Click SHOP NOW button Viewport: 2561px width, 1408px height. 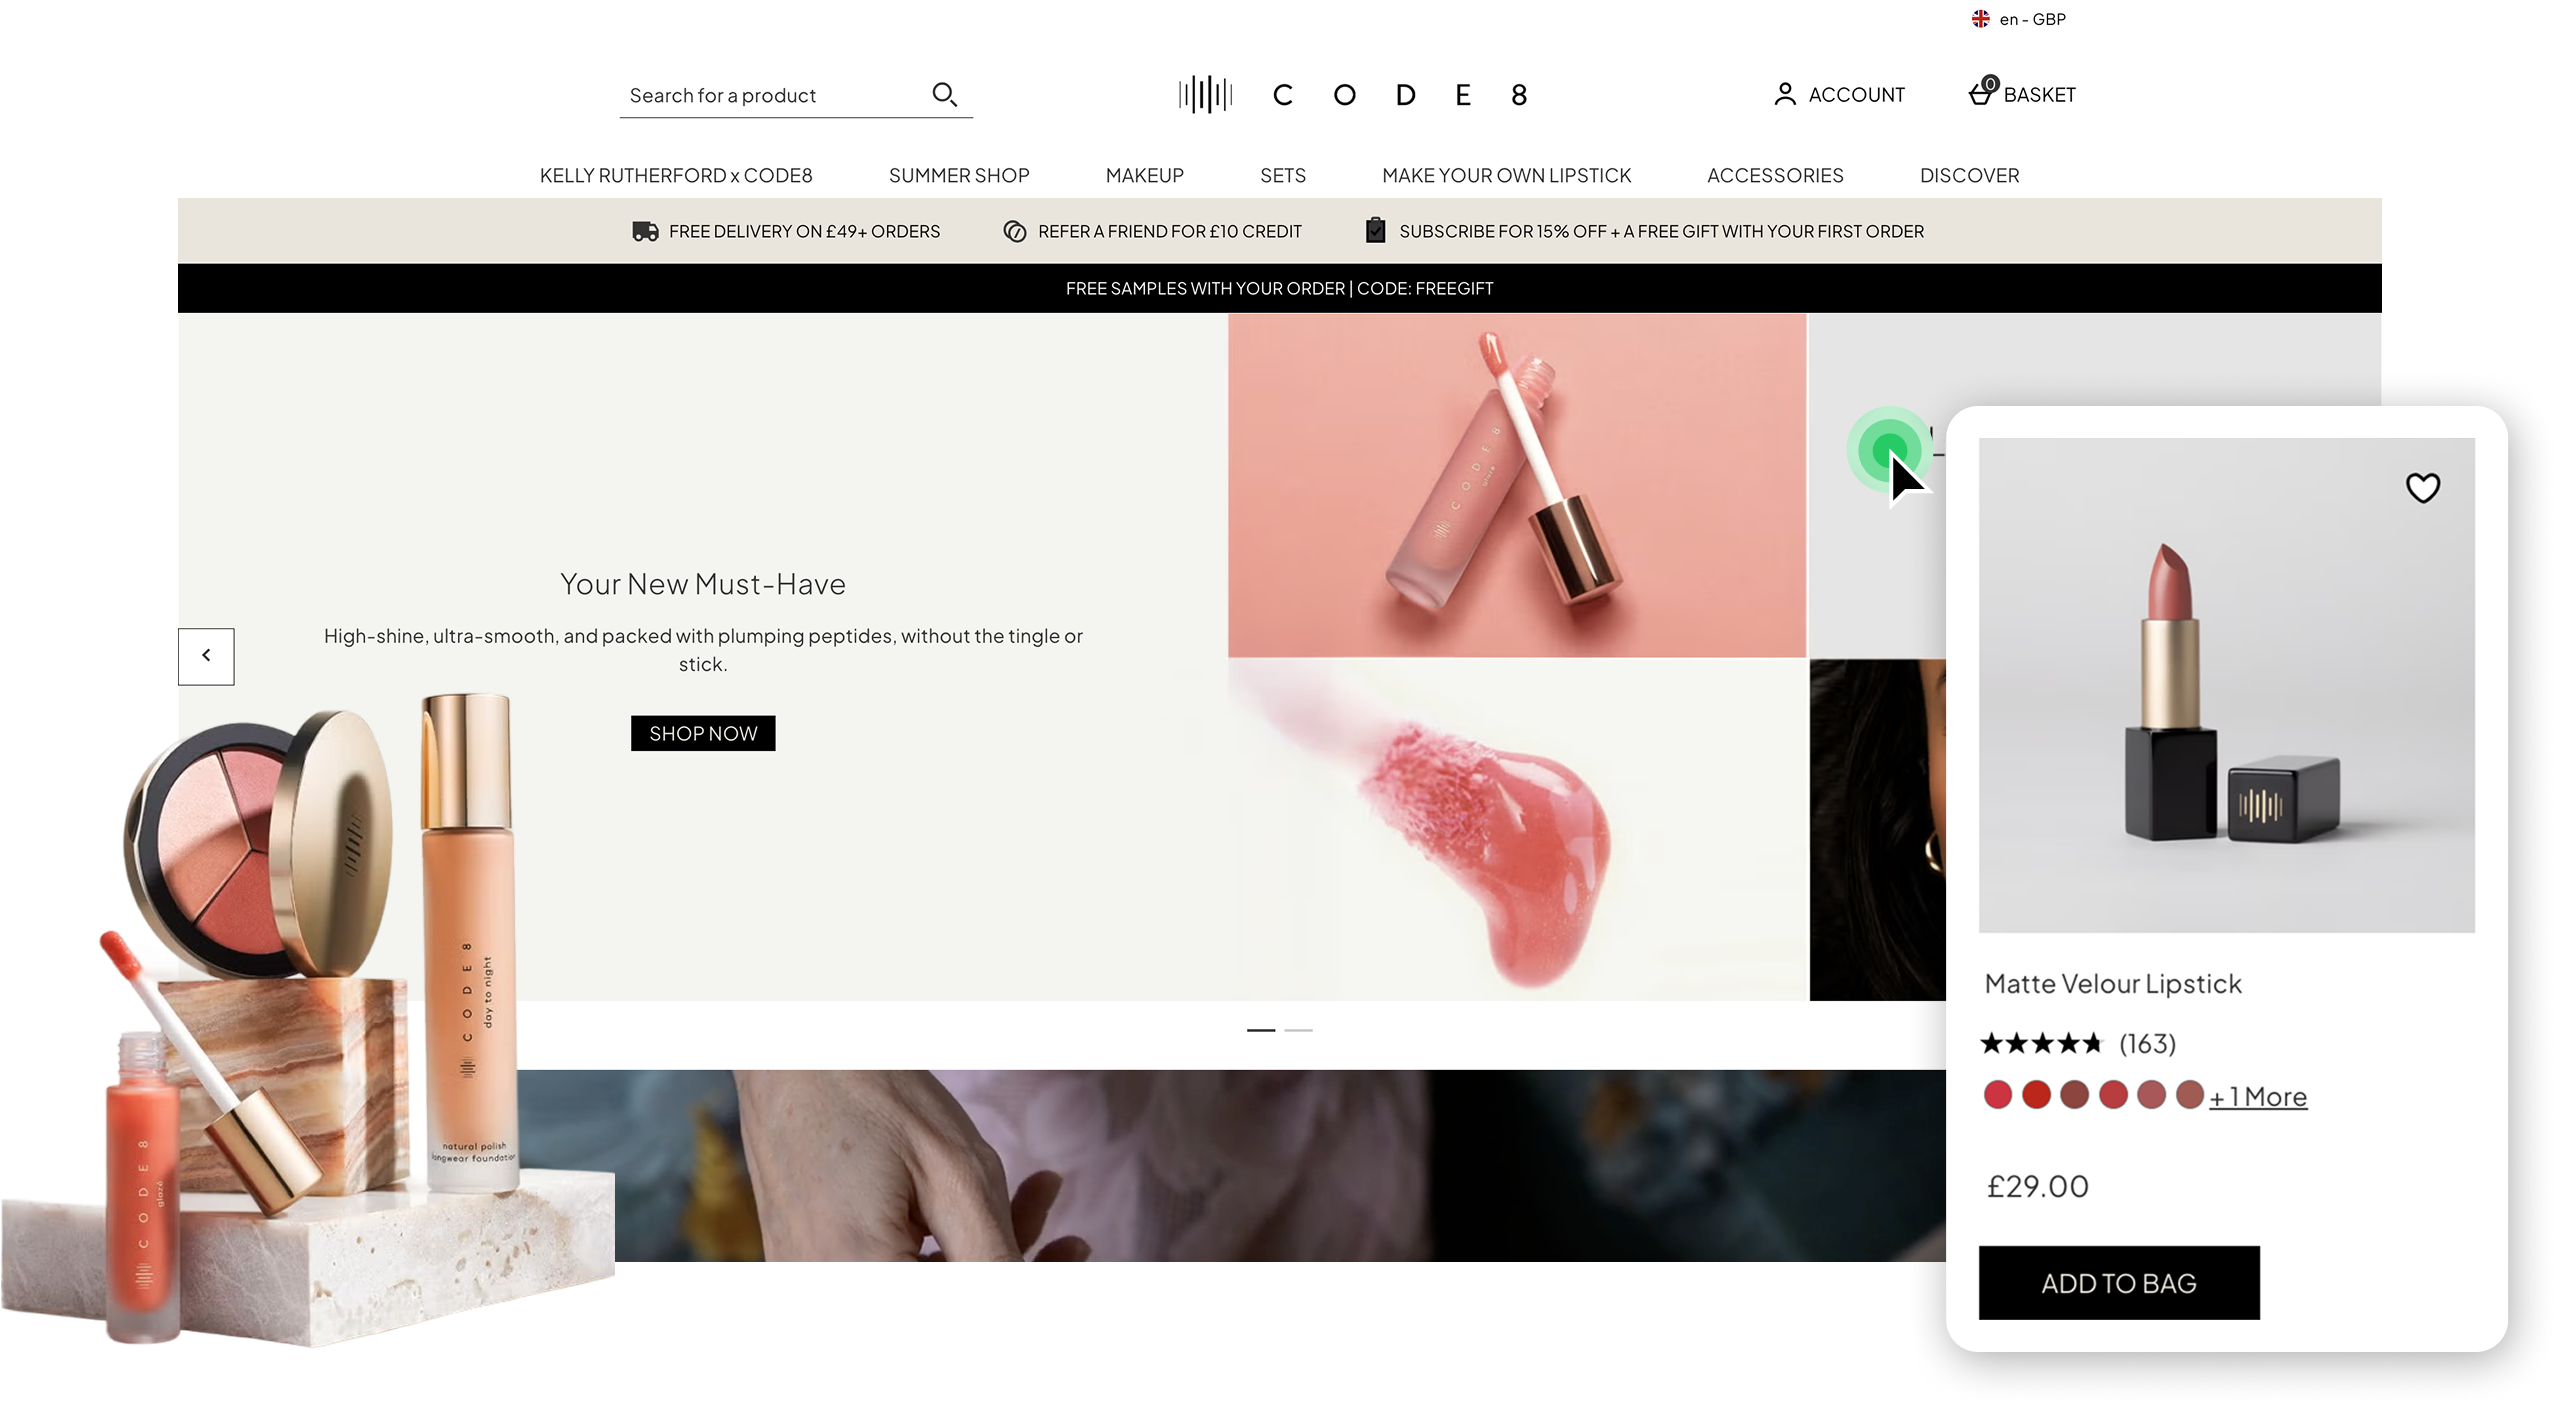click(703, 733)
